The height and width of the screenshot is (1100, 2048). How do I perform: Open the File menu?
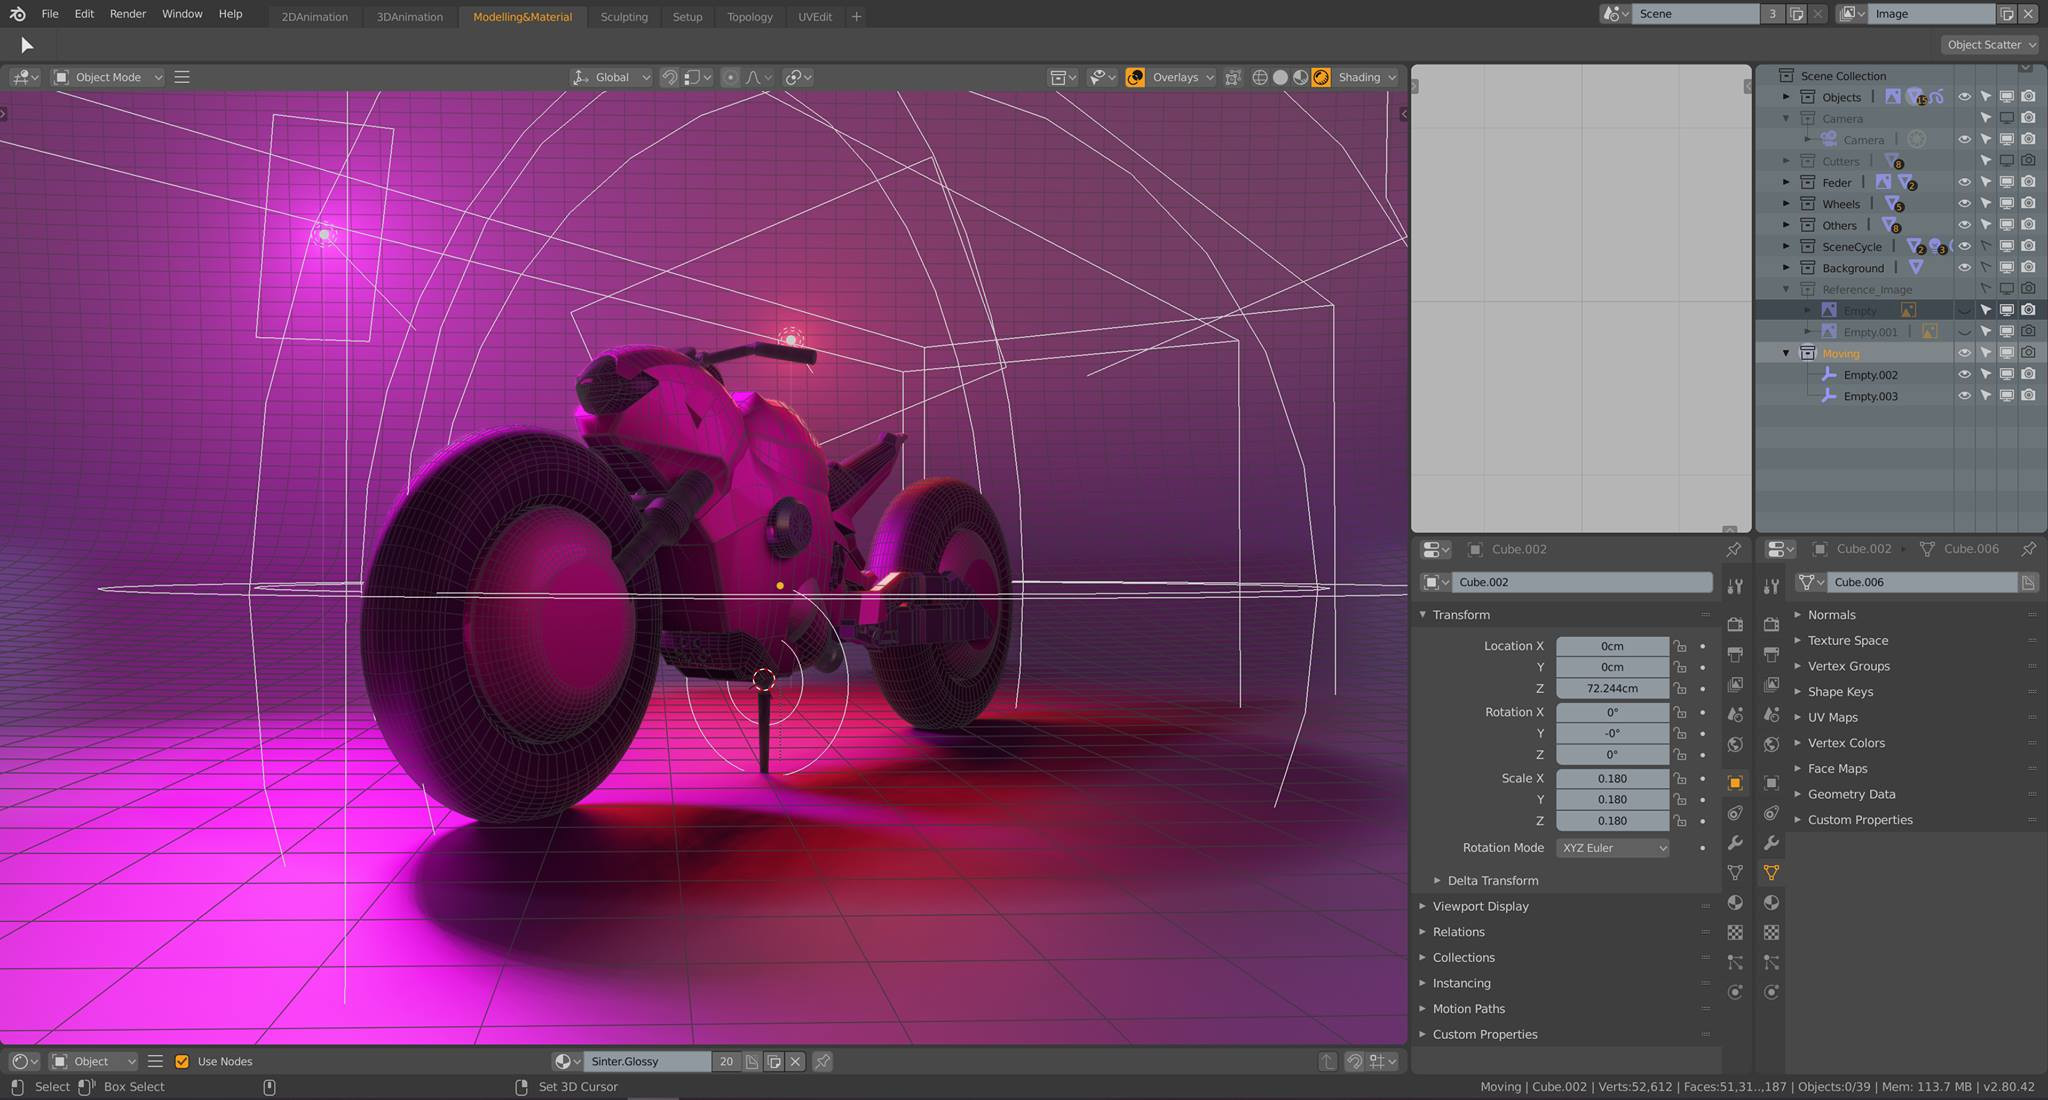50,14
